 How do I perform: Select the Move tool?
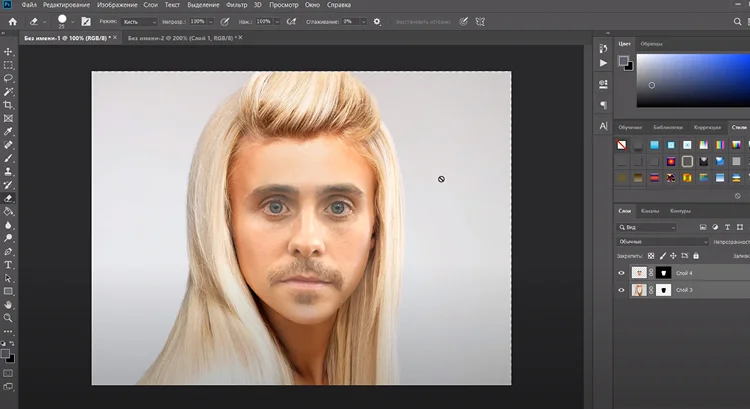(x=9, y=52)
